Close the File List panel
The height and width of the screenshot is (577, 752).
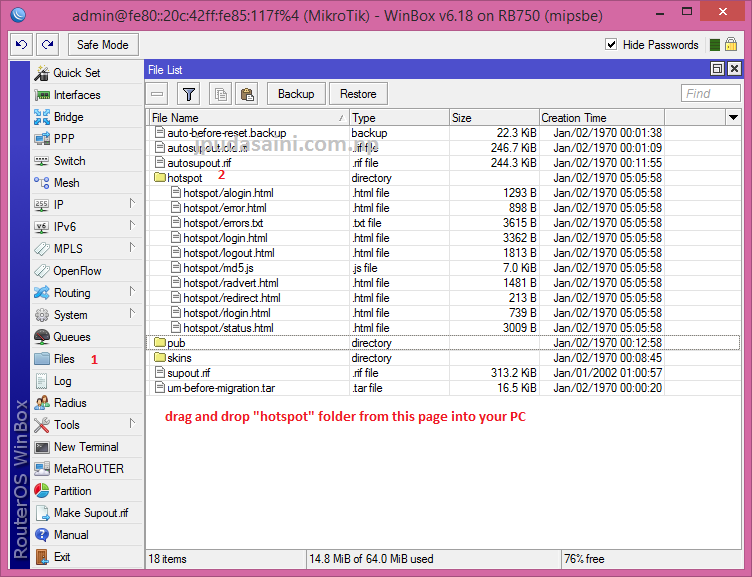[x=734, y=69]
